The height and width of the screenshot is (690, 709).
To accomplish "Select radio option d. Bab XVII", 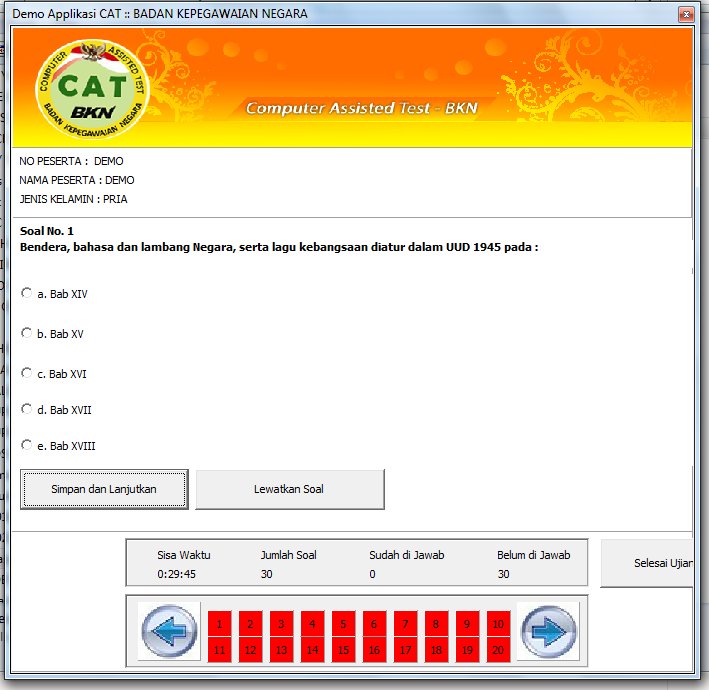I will tap(27, 409).
